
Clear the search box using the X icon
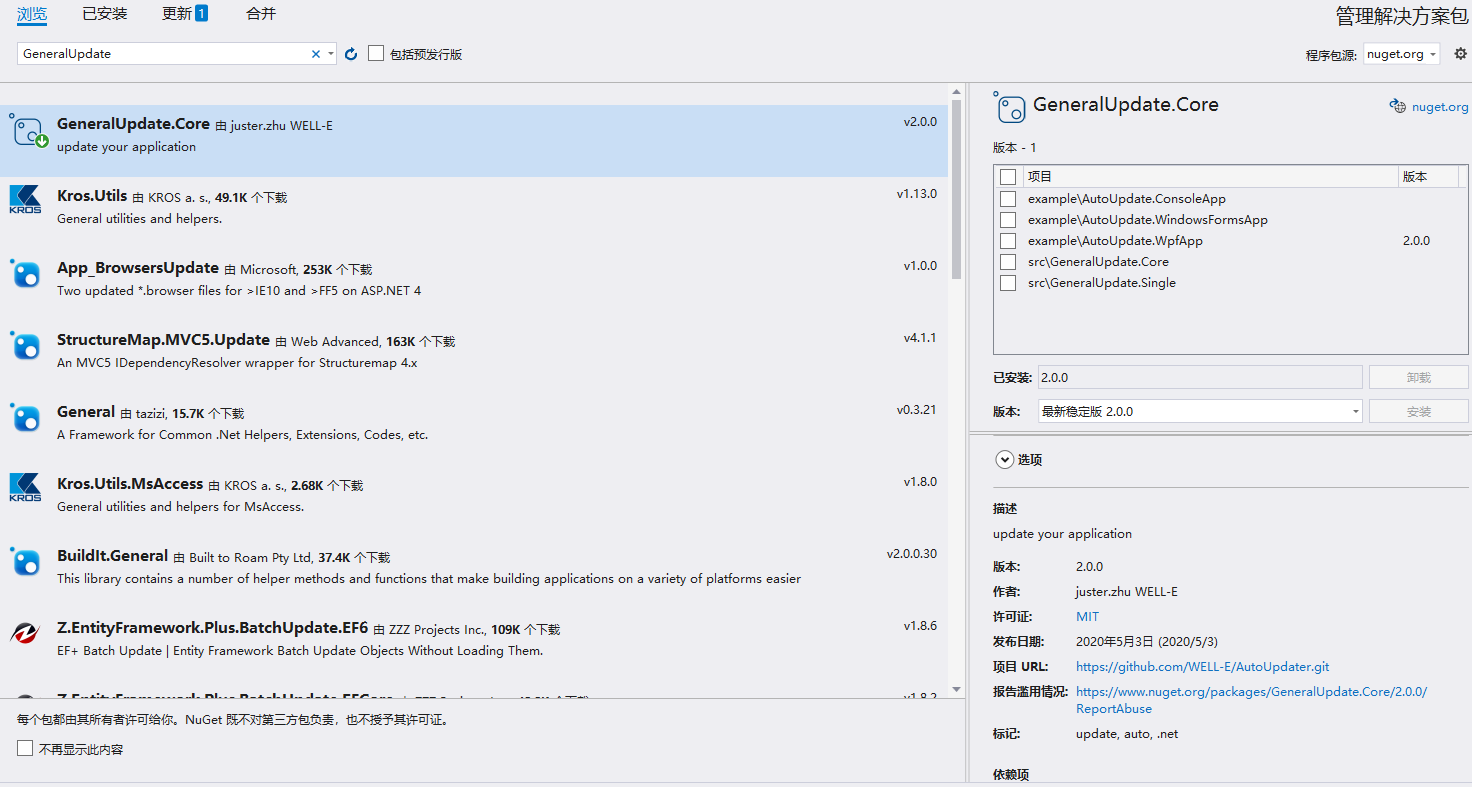(x=315, y=53)
